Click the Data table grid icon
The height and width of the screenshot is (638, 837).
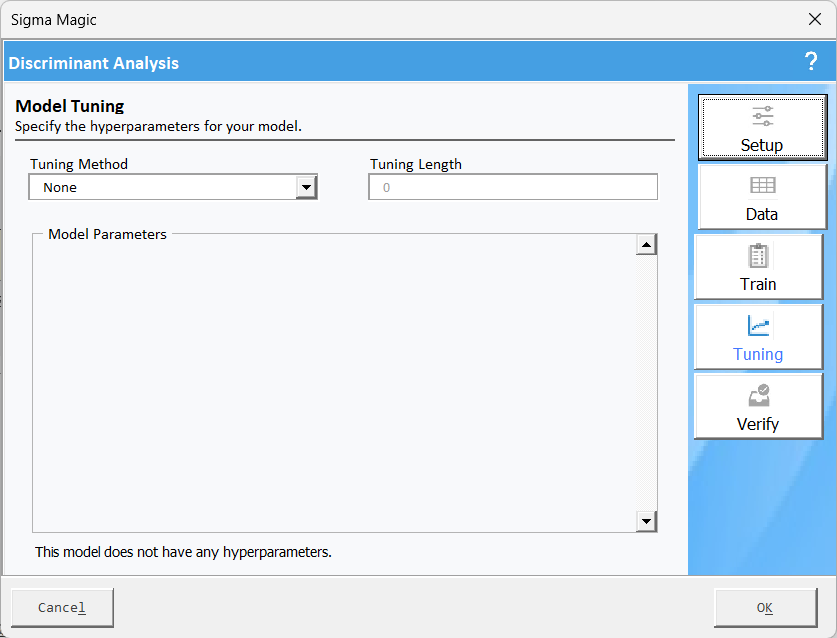point(762,186)
